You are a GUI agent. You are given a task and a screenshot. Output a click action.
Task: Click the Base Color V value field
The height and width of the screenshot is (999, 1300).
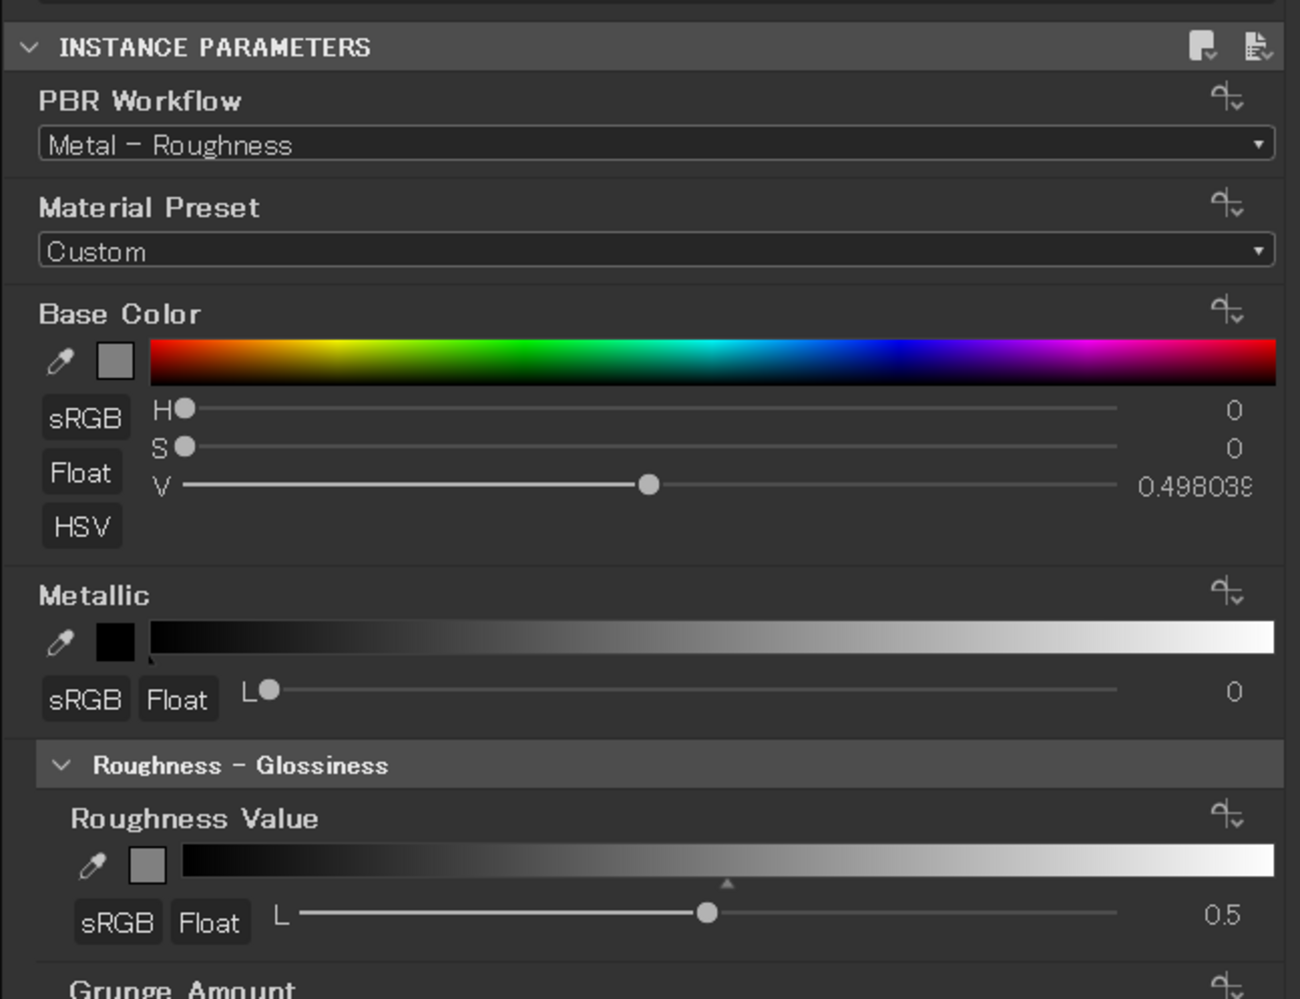click(1194, 487)
